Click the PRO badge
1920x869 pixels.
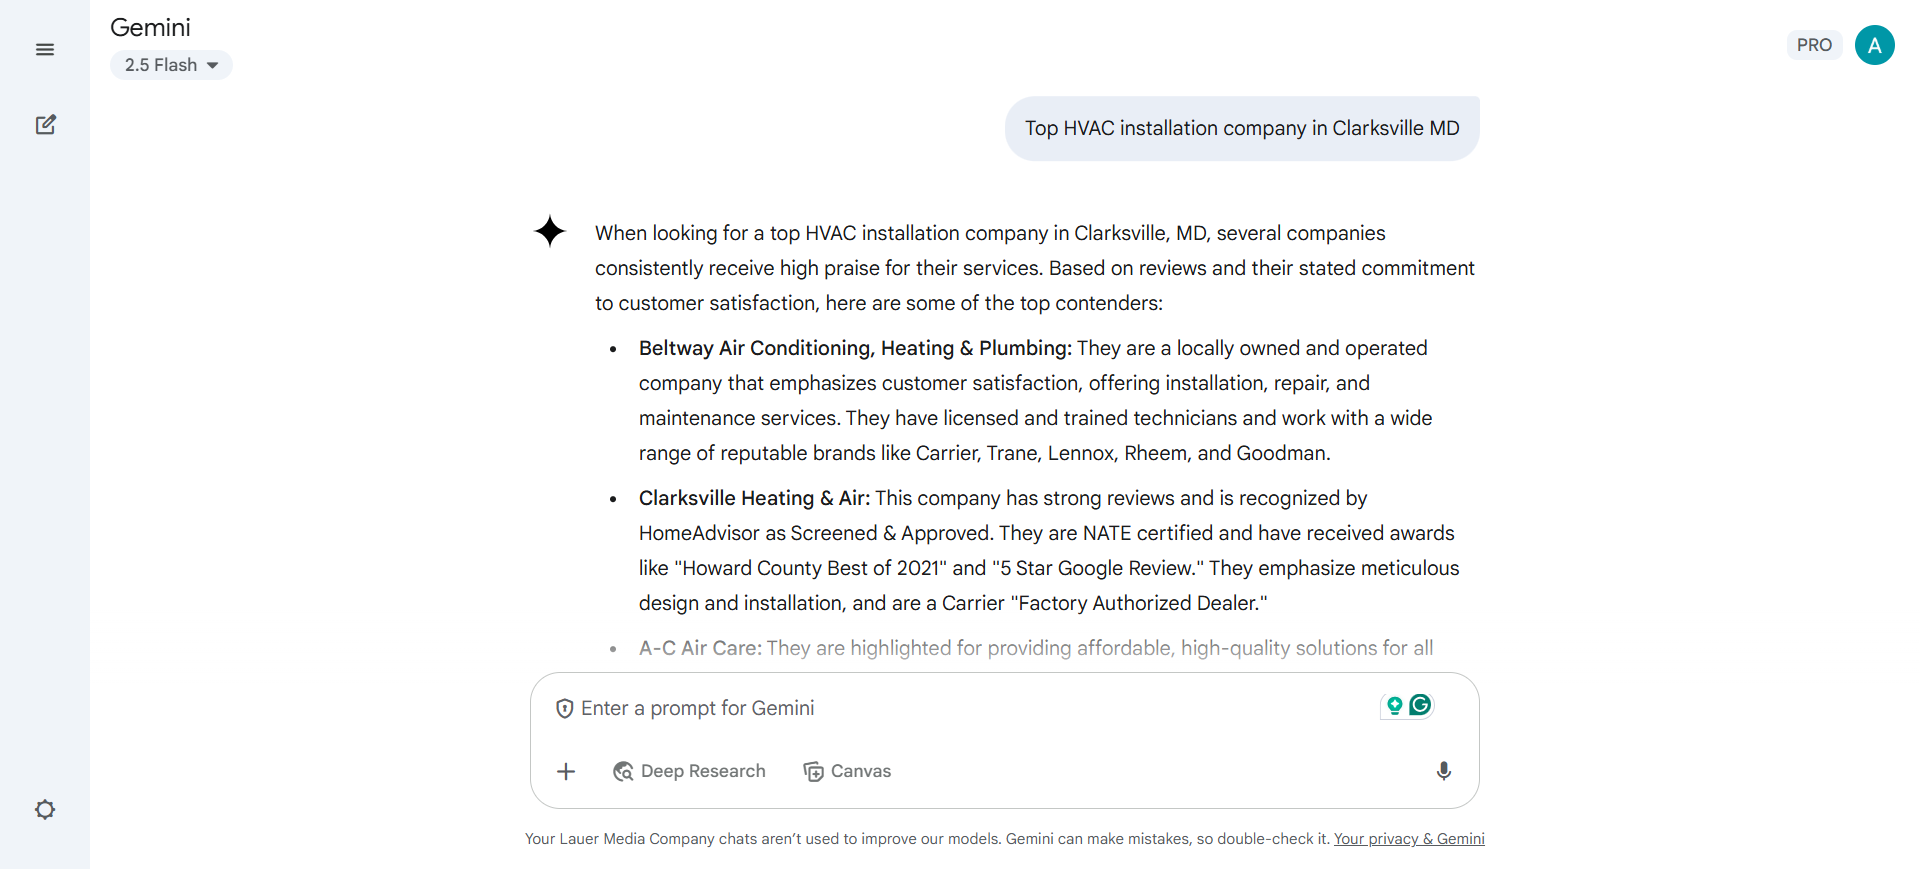pyautogui.click(x=1814, y=45)
